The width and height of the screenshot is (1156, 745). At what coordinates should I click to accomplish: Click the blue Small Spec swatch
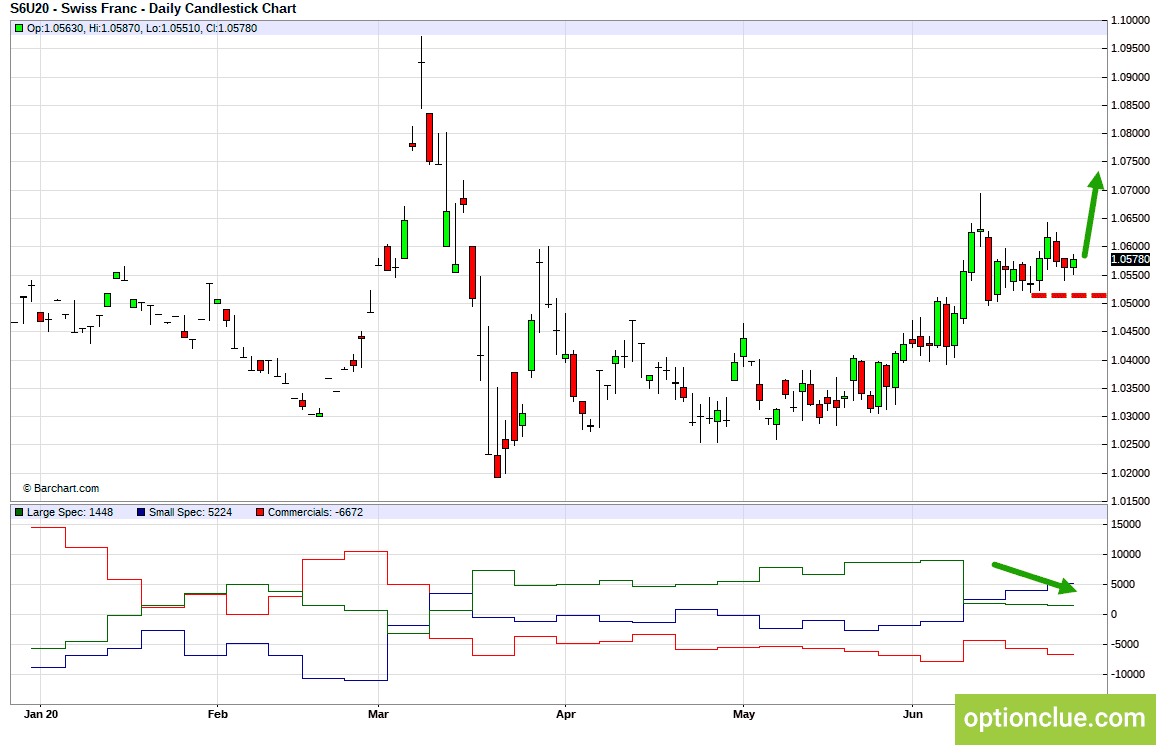141,512
